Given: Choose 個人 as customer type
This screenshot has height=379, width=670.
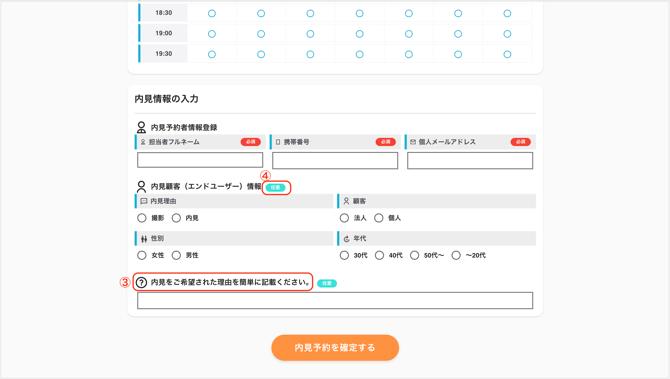Looking at the screenshot, I should pyautogui.click(x=379, y=218).
